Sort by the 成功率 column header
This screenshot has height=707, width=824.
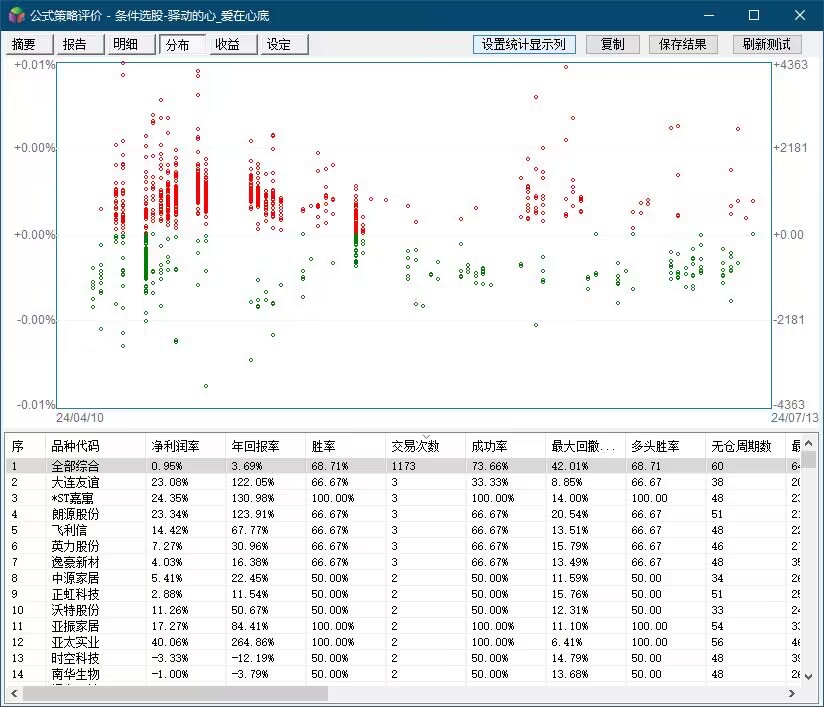506,446
